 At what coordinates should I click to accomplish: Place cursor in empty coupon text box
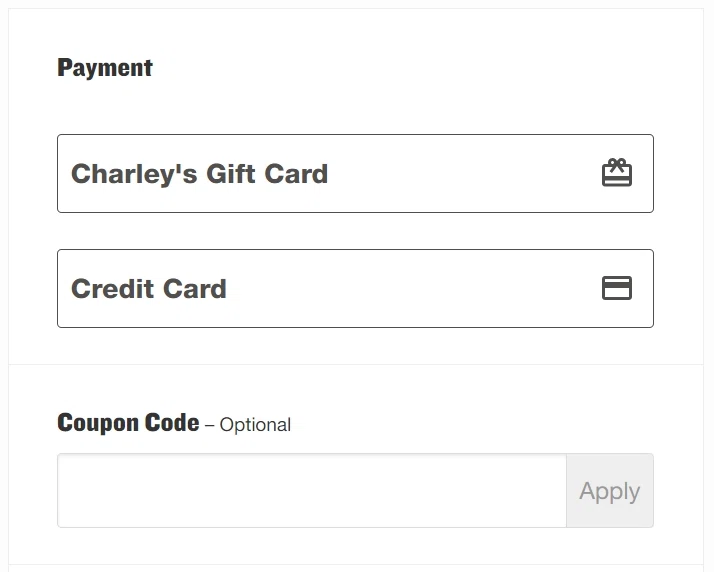point(312,491)
